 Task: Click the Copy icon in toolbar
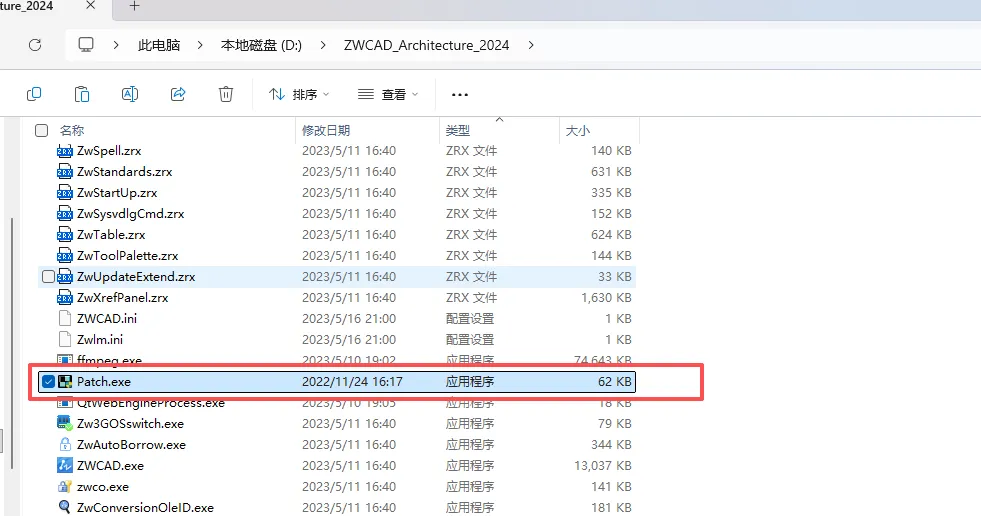(34, 94)
